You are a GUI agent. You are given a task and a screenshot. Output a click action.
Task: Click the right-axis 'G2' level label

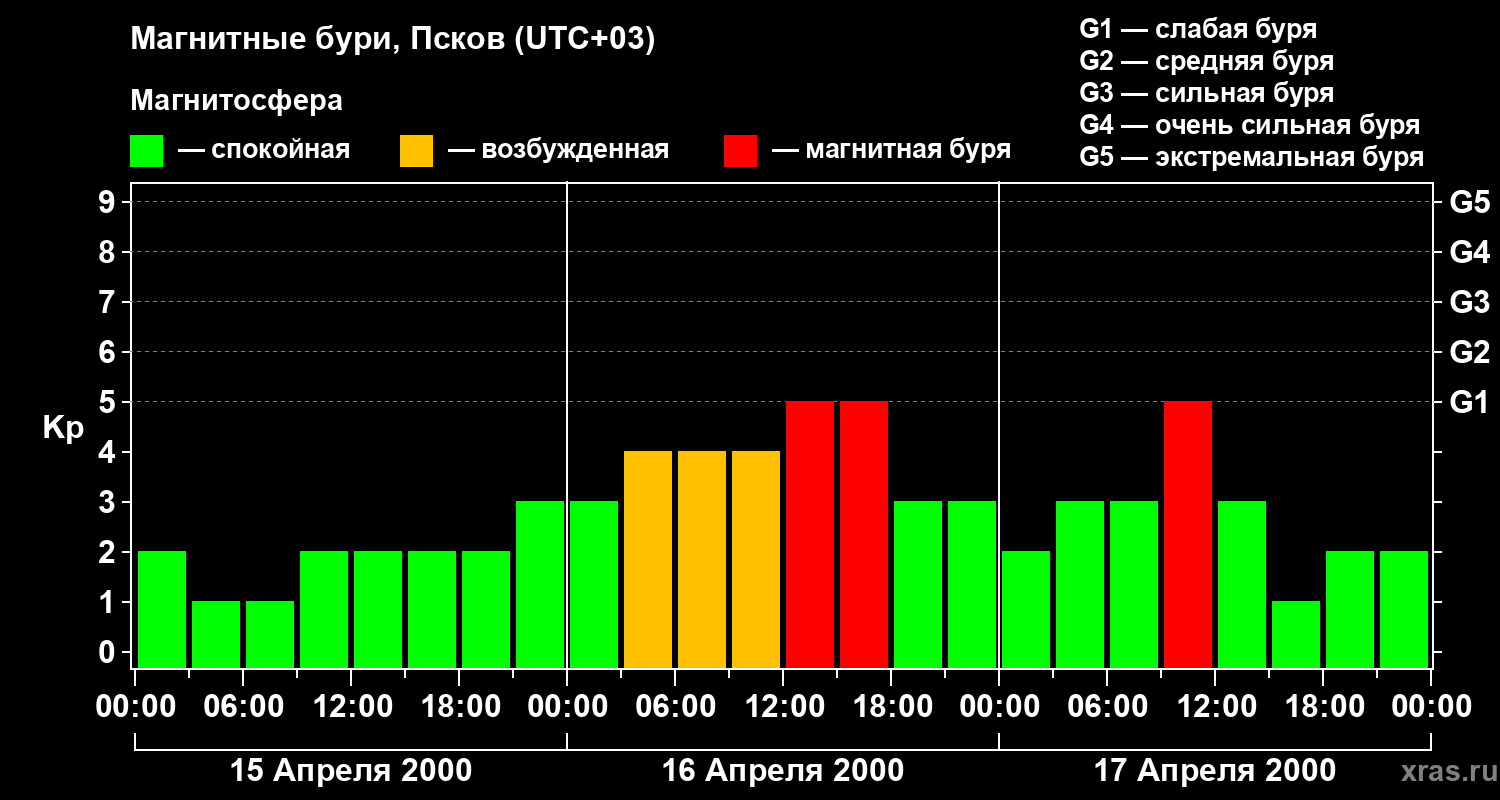[x=1469, y=352]
